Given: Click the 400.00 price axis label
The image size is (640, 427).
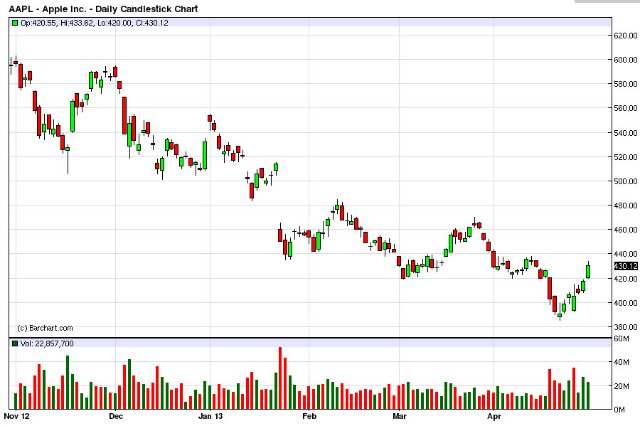Looking at the screenshot, I should click(x=625, y=303).
